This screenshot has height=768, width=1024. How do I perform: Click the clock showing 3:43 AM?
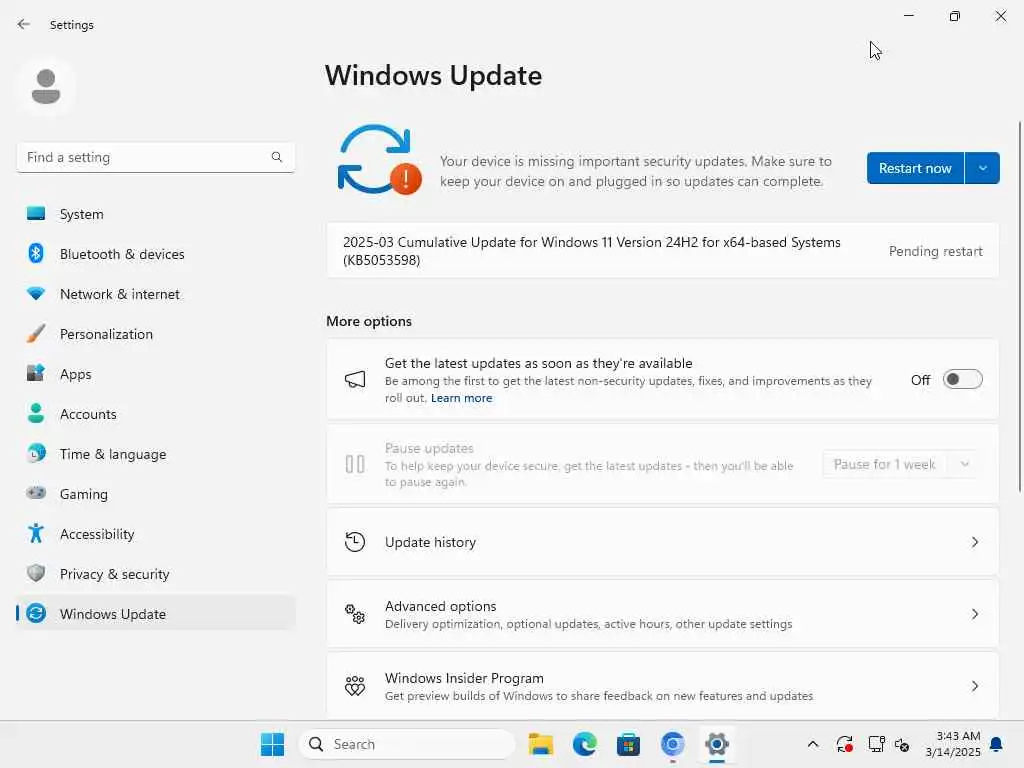953,744
